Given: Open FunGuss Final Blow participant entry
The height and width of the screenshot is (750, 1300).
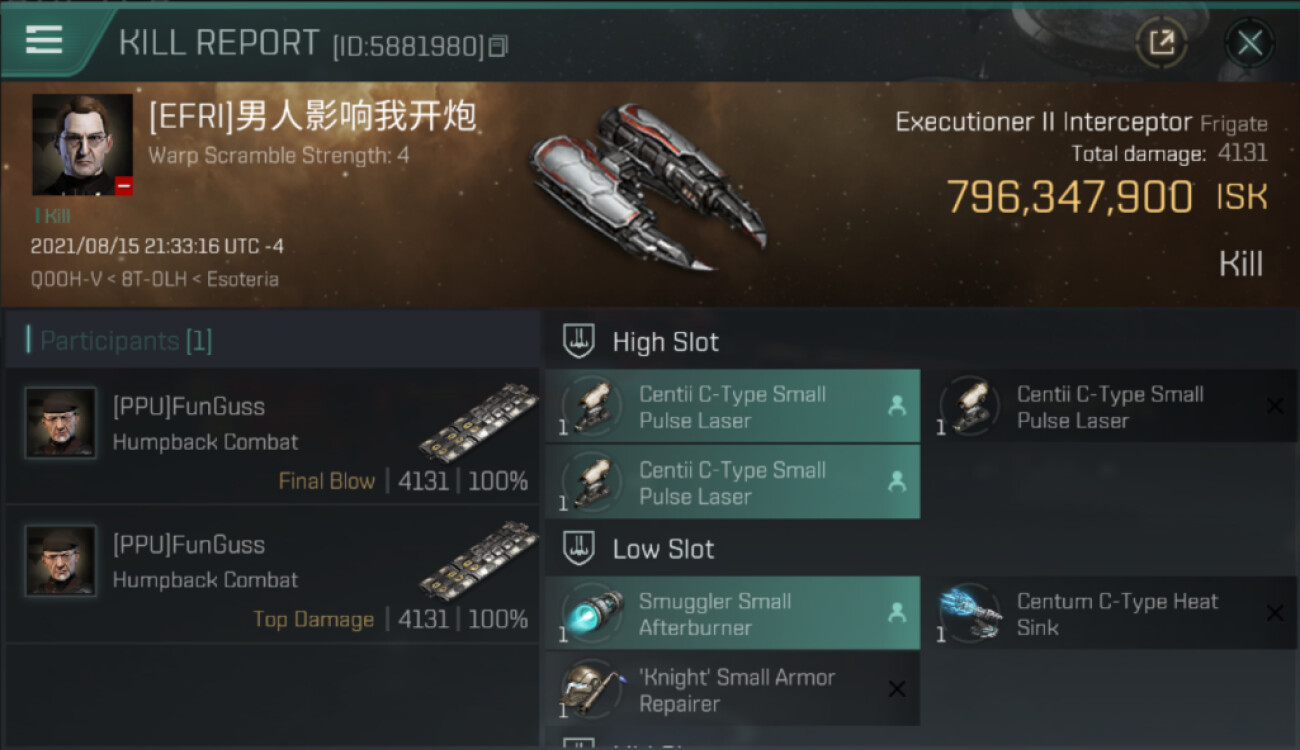Looking at the screenshot, I should click(272, 438).
